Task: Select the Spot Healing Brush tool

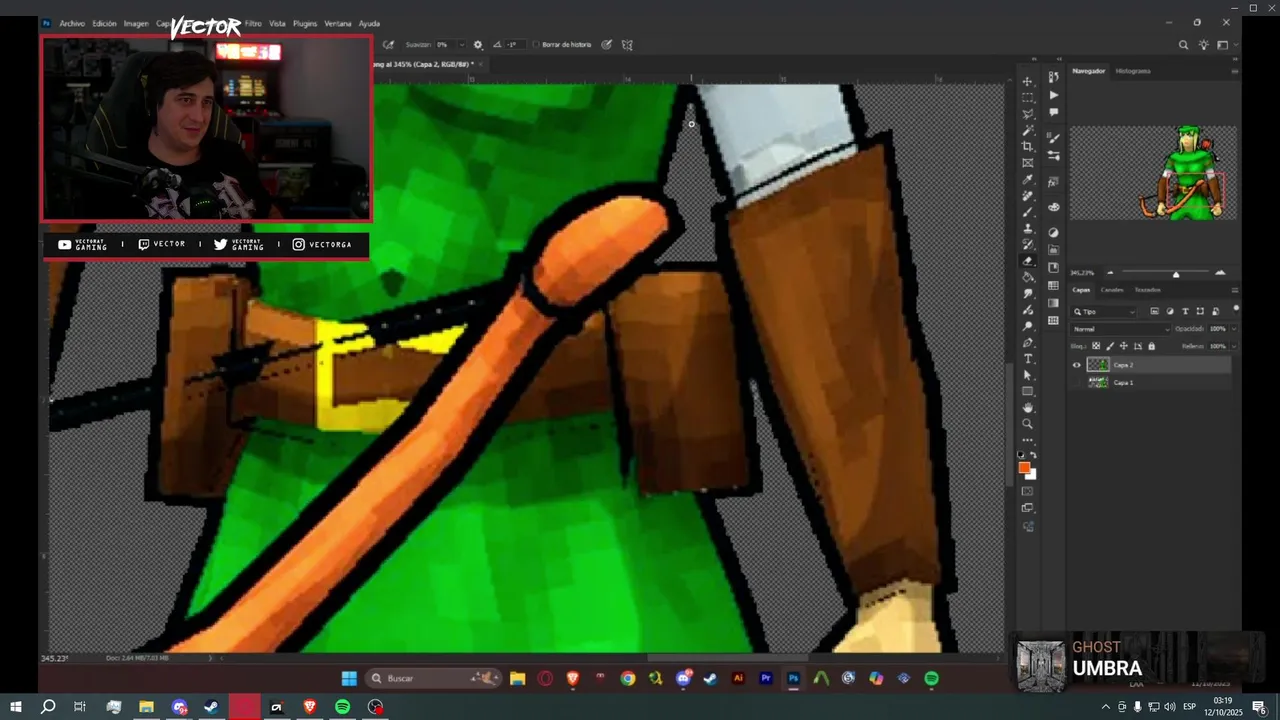Action: tap(1027, 195)
